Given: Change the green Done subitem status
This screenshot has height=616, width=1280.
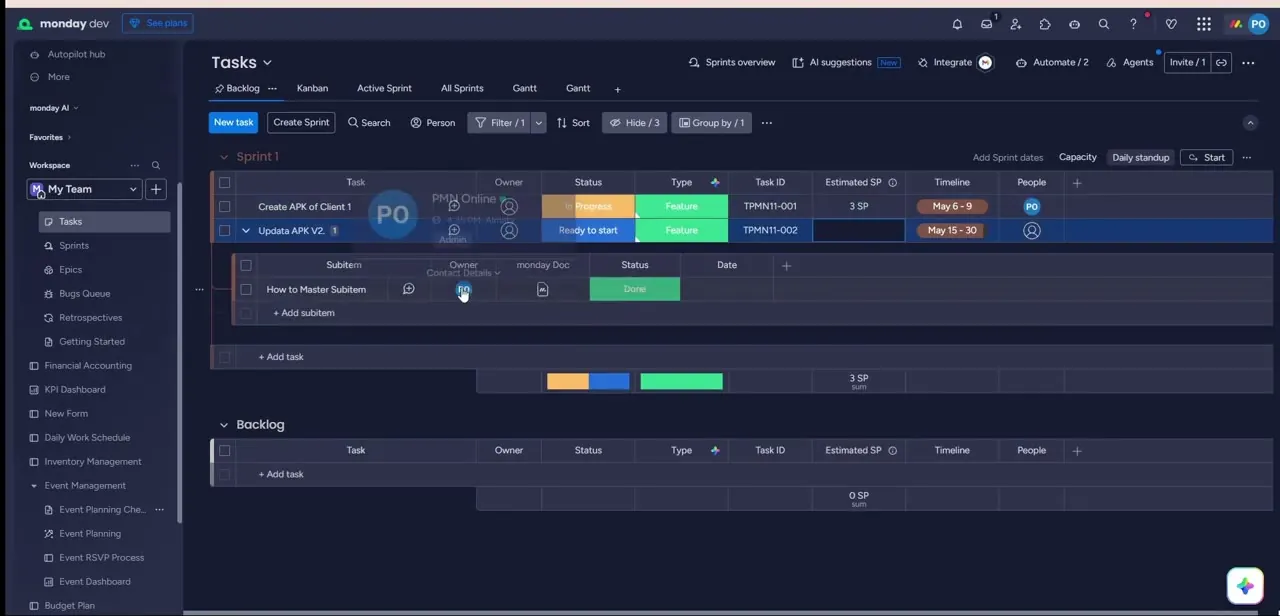Looking at the screenshot, I should [x=635, y=289].
